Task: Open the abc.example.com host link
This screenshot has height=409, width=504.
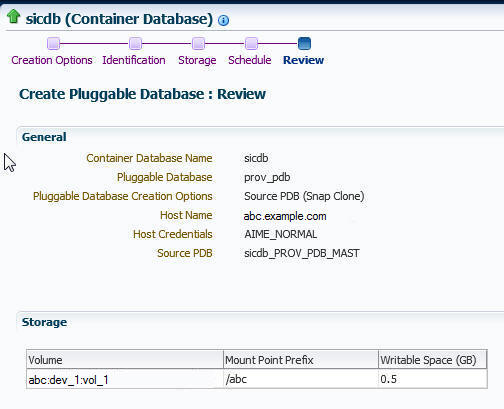Action: click(x=285, y=216)
